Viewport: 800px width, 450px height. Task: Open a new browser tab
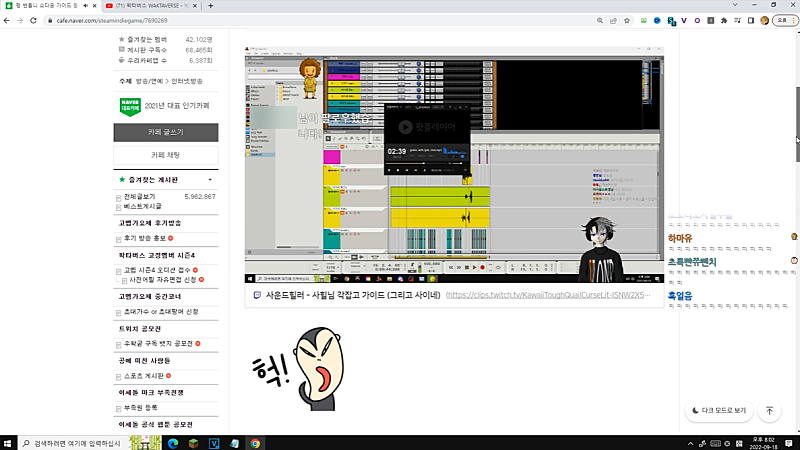[x=211, y=6]
